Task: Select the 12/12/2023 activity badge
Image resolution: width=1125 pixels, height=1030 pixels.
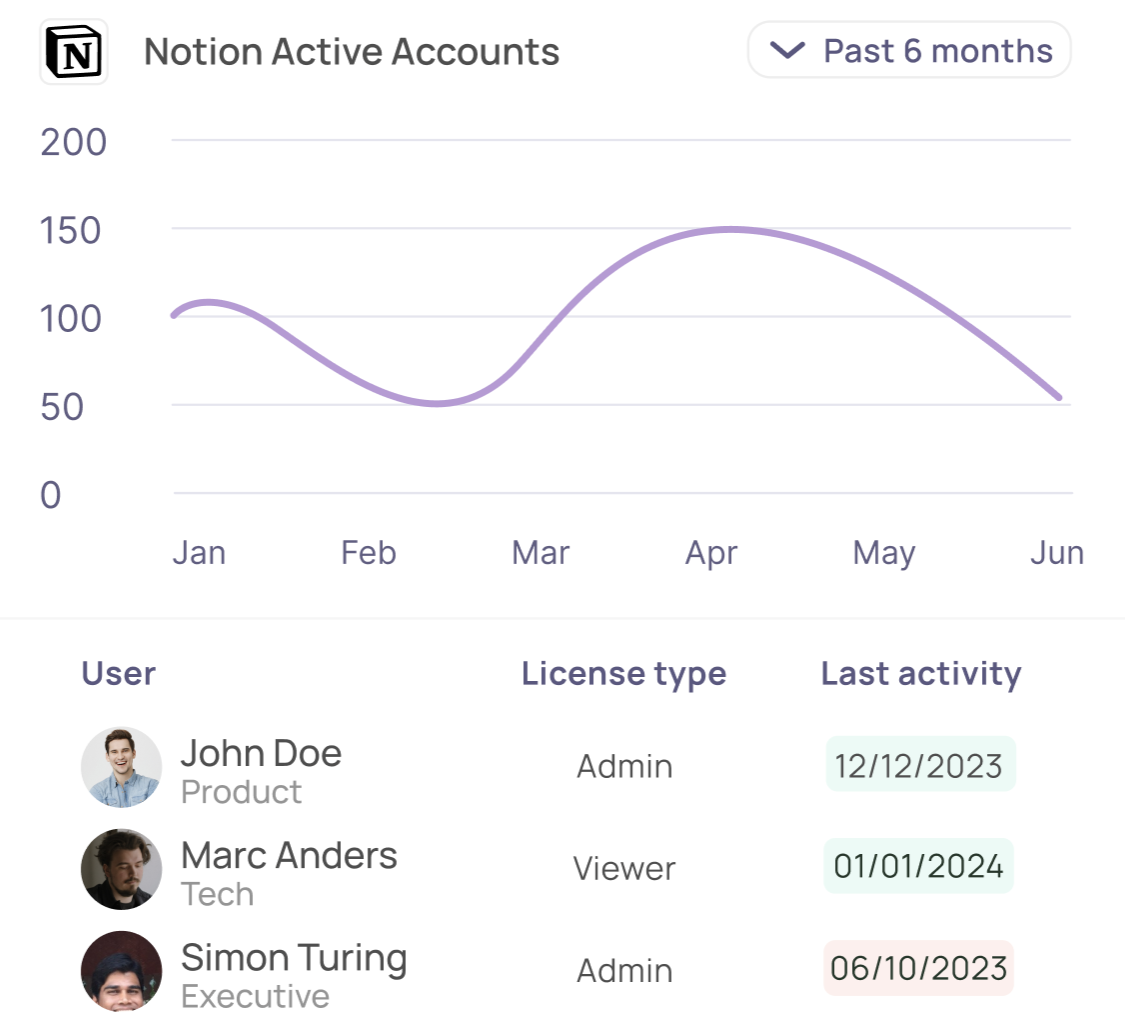Action: click(919, 765)
